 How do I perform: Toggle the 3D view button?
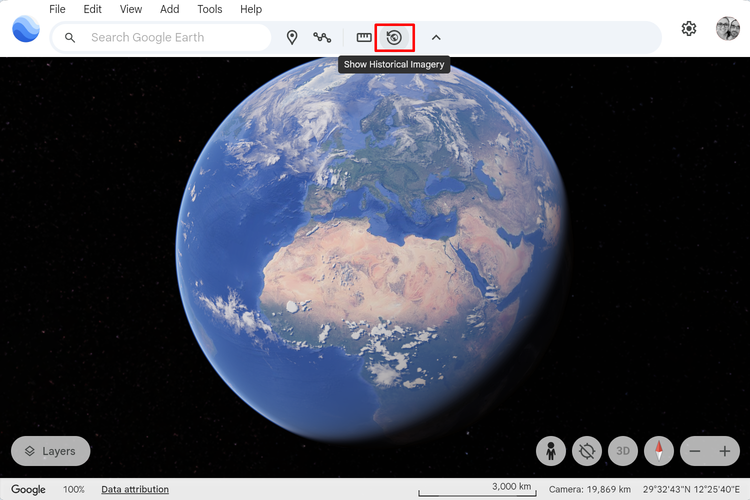pos(623,451)
